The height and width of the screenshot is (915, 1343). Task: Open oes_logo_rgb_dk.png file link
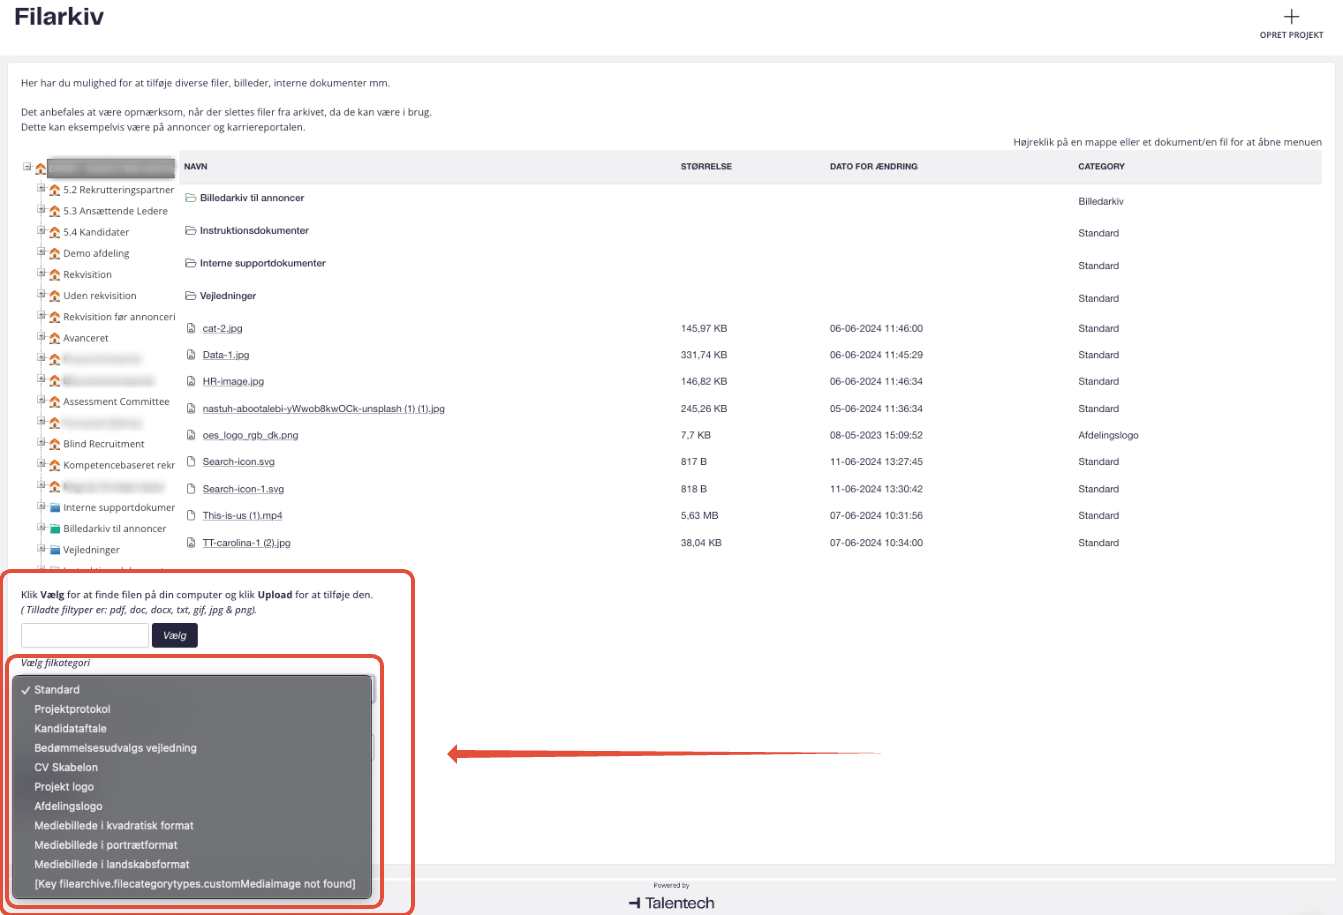click(250, 436)
